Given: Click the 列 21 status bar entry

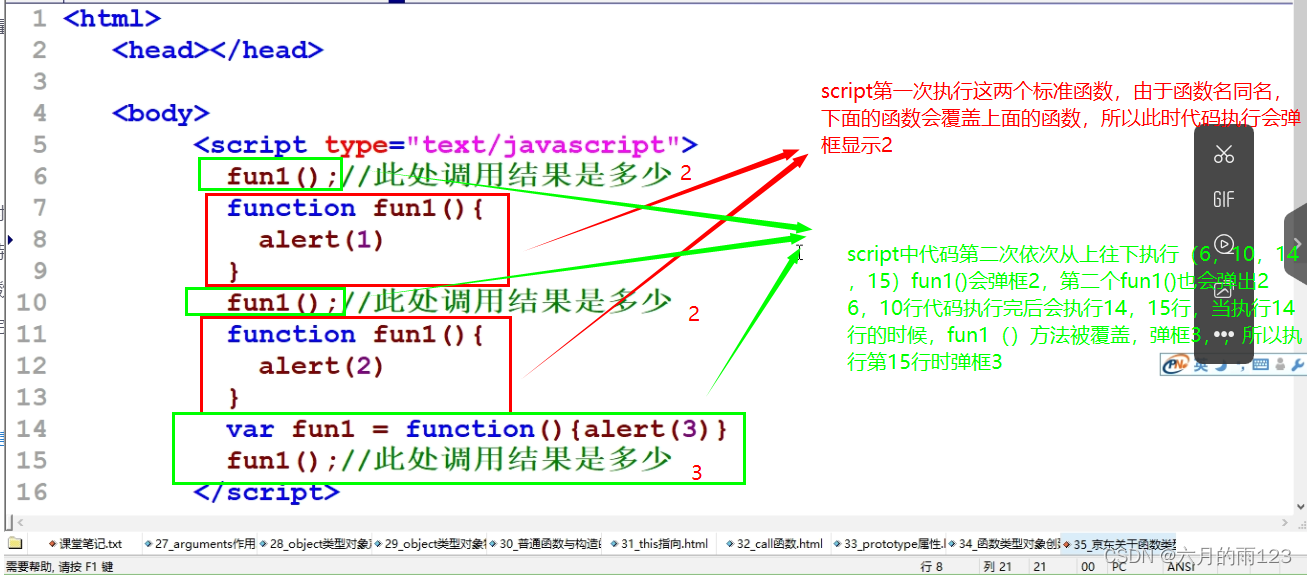Looking at the screenshot, I should tap(996, 567).
